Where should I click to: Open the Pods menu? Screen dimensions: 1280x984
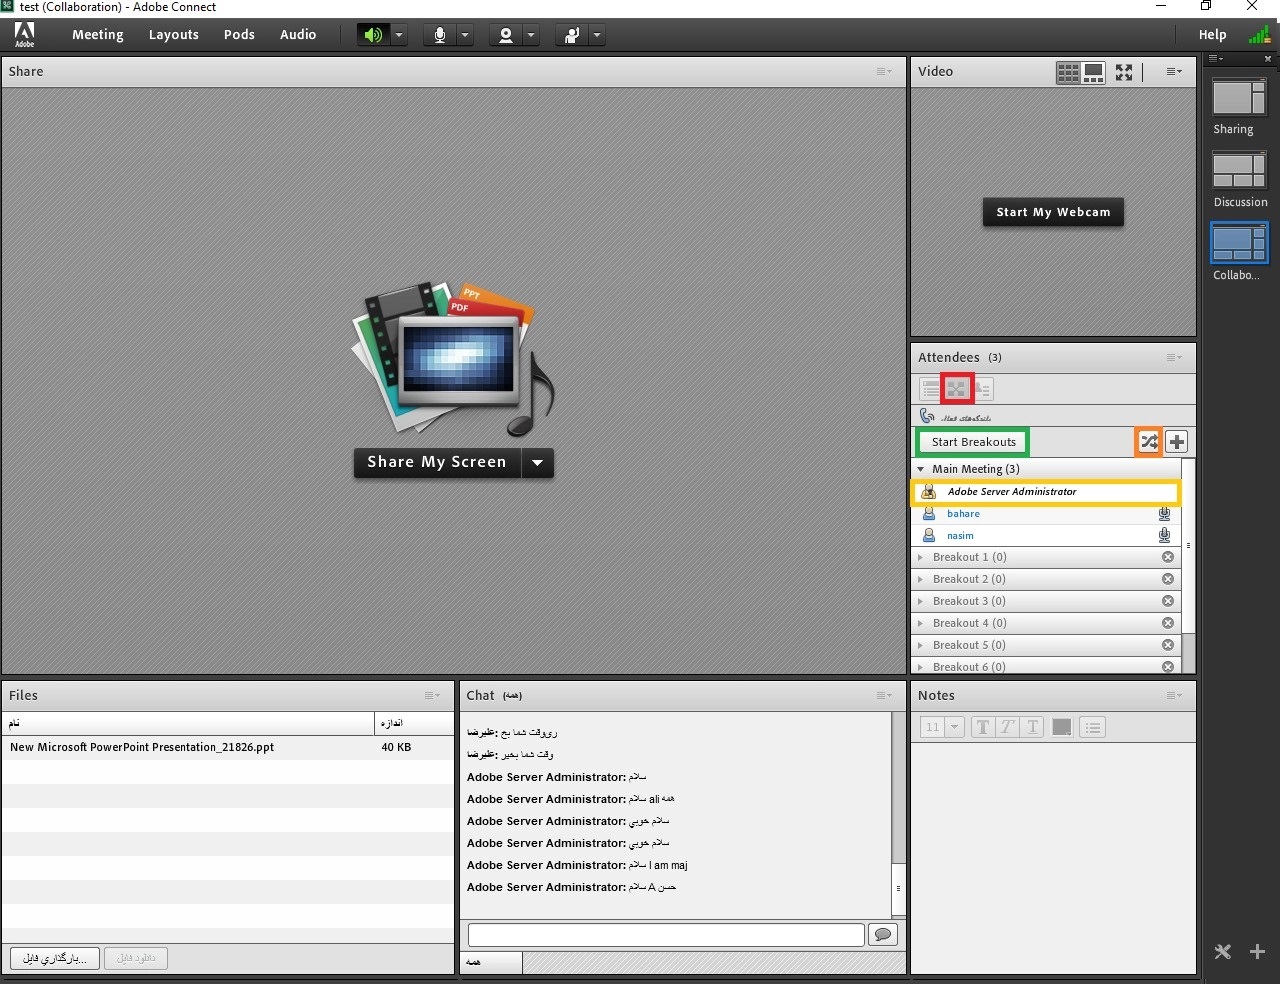click(x=239, y=34)
